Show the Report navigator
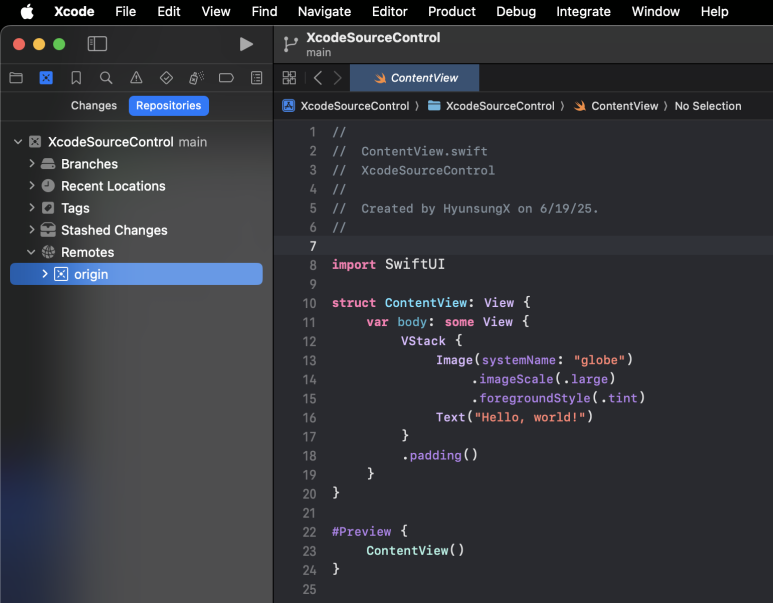This screenshot has width=773, height=603. pos(256,78)
